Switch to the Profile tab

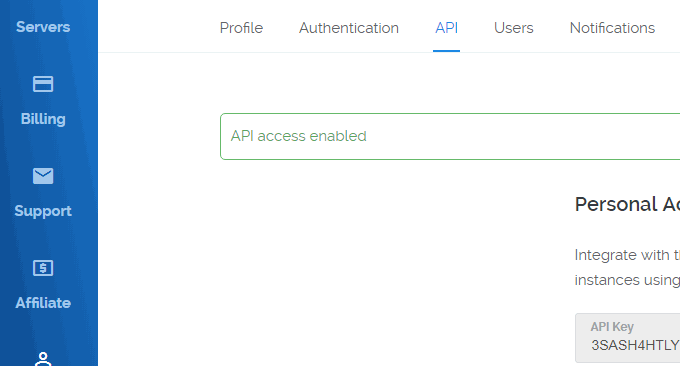(241, 28)
